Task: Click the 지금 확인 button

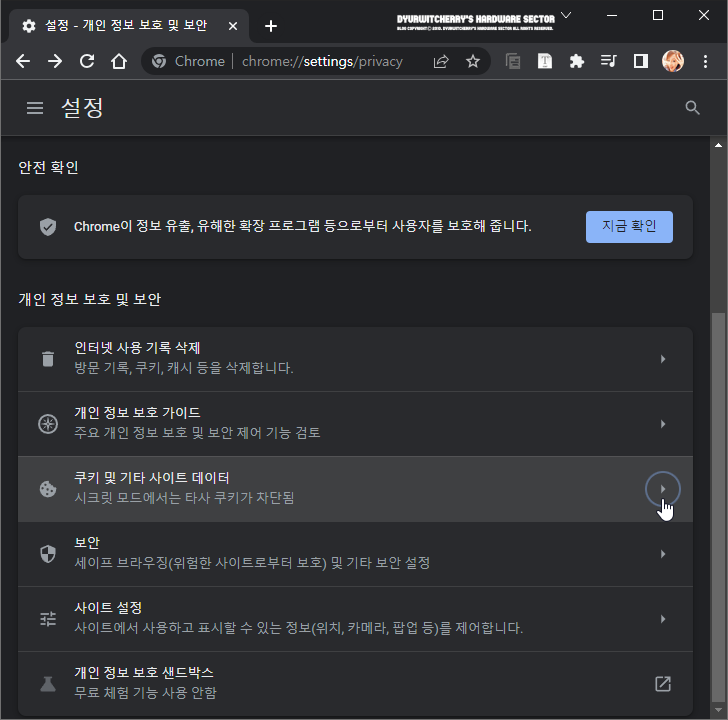Action: [629, 227]
